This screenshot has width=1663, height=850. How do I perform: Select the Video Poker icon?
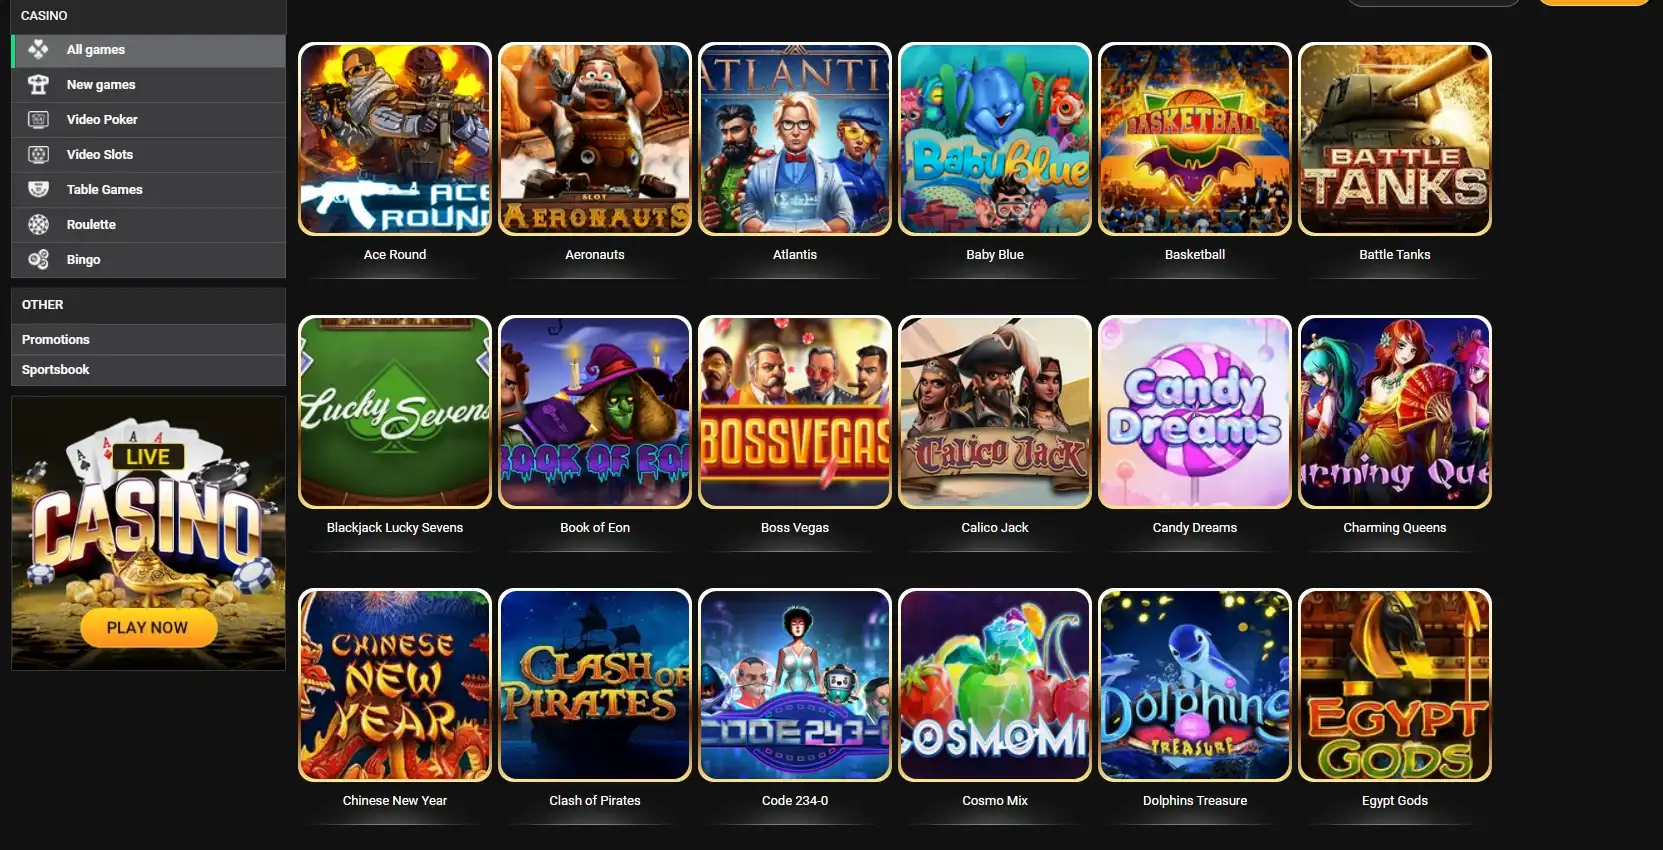tap(38, 119)
